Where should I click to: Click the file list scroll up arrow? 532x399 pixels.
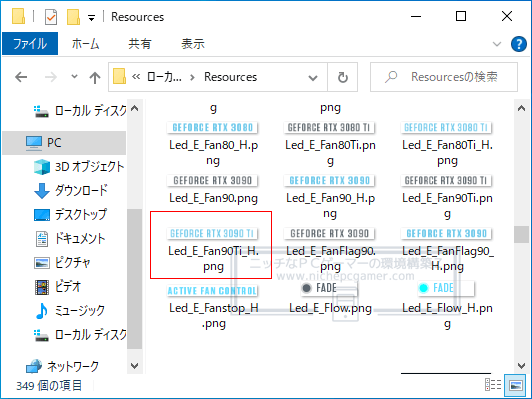(521, 108)
